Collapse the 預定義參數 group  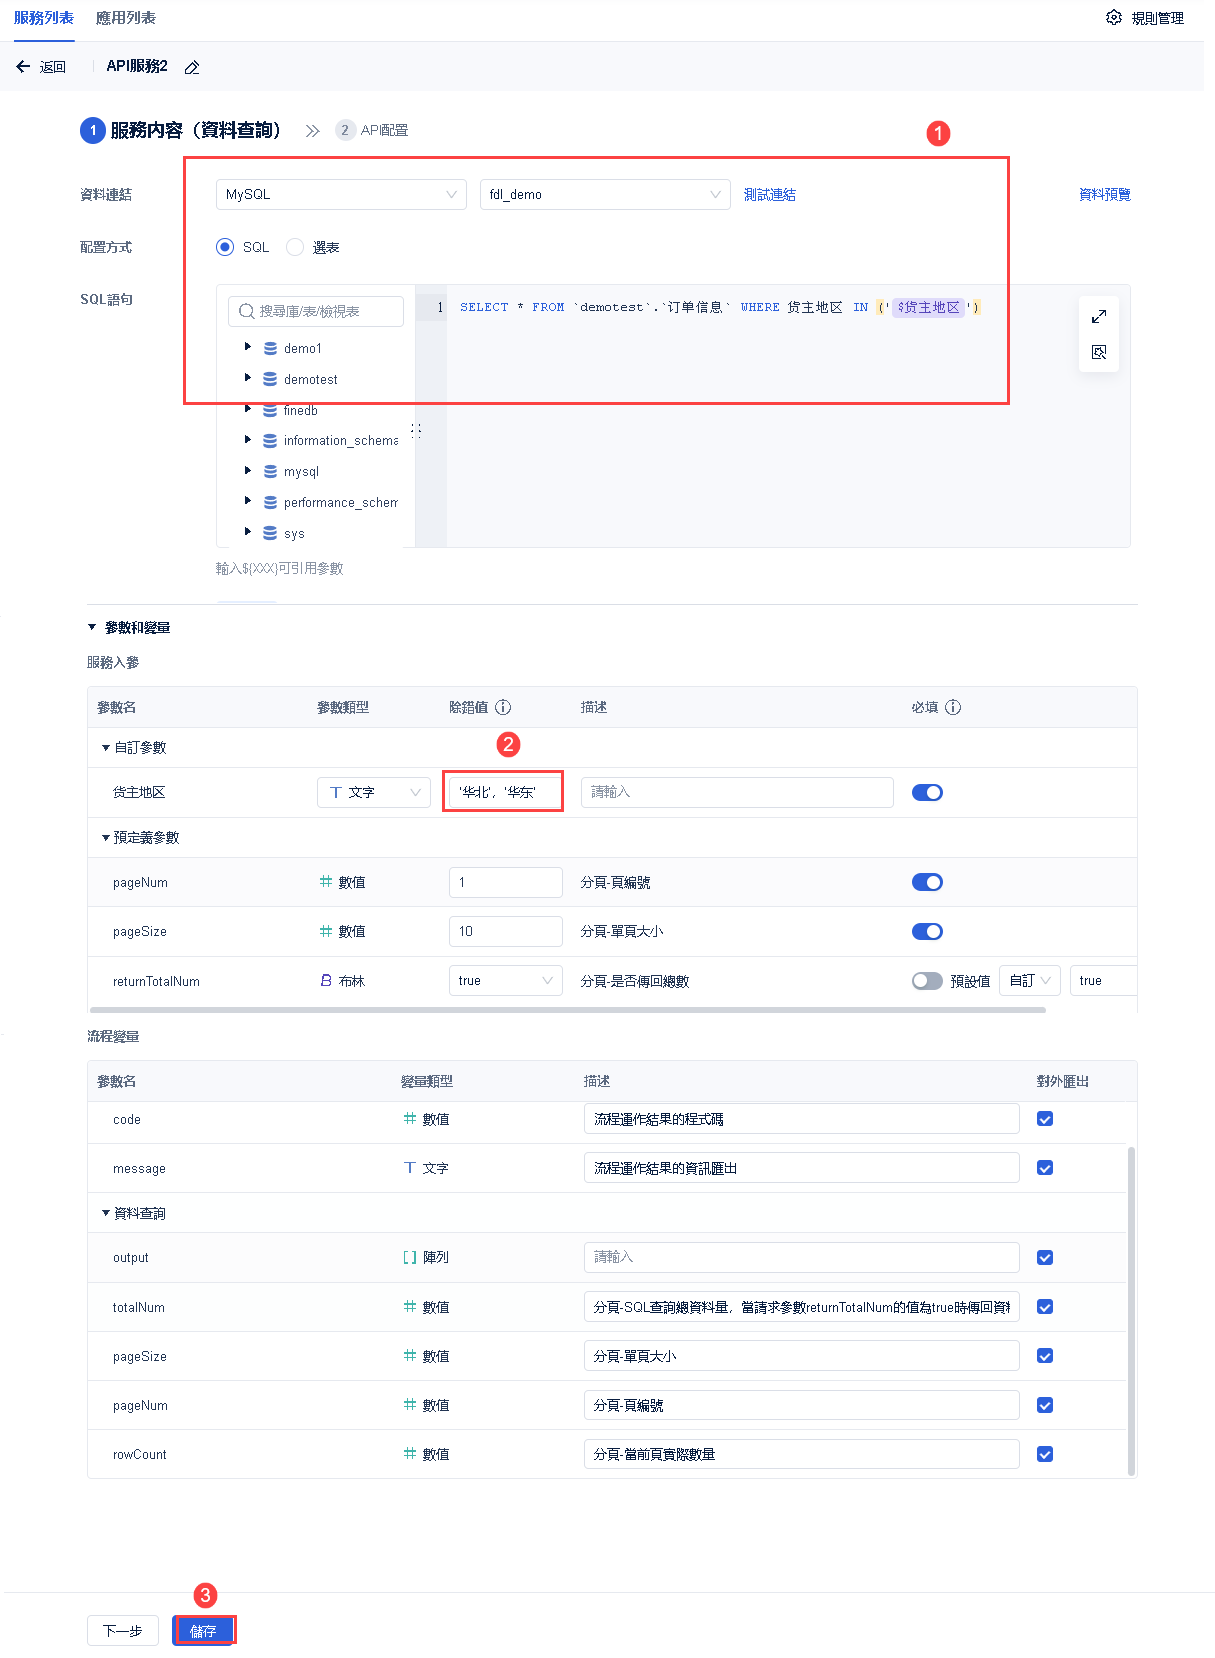point(106,837)
